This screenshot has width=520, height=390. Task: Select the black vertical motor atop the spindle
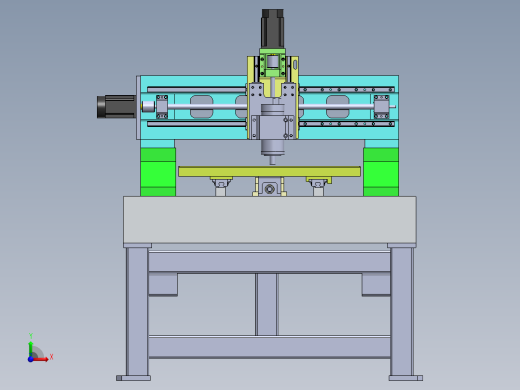tap(272, 29)
